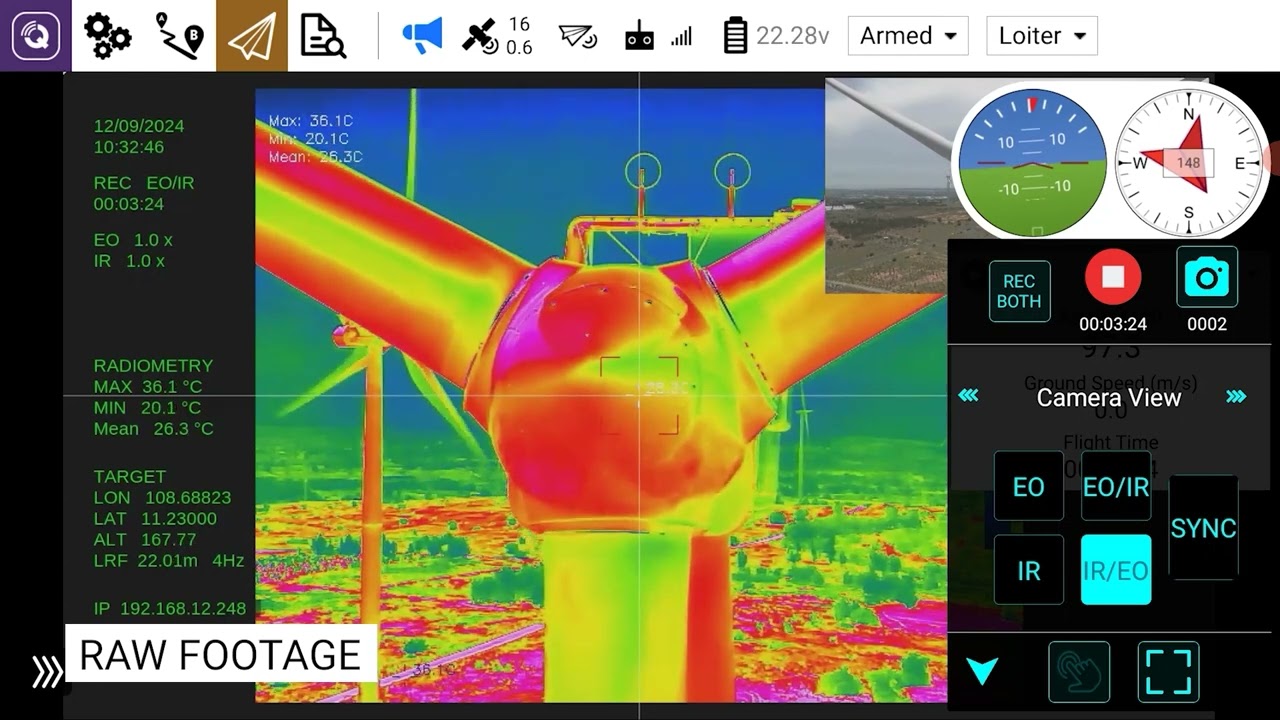Go to previous panel with left chevrons
Image resolution: width=1280 pixels, height=720 pixels.
point(968,396)
